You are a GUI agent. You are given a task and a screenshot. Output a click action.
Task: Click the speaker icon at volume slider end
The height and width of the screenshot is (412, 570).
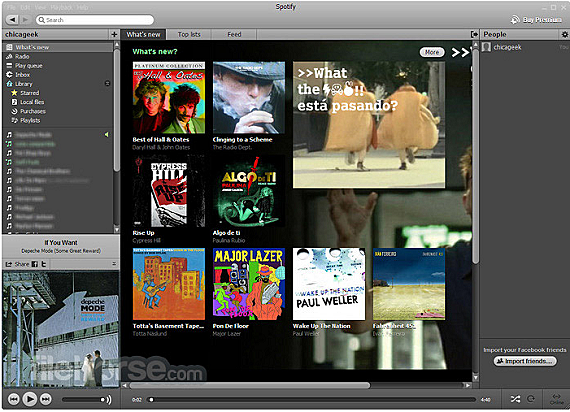109,400
